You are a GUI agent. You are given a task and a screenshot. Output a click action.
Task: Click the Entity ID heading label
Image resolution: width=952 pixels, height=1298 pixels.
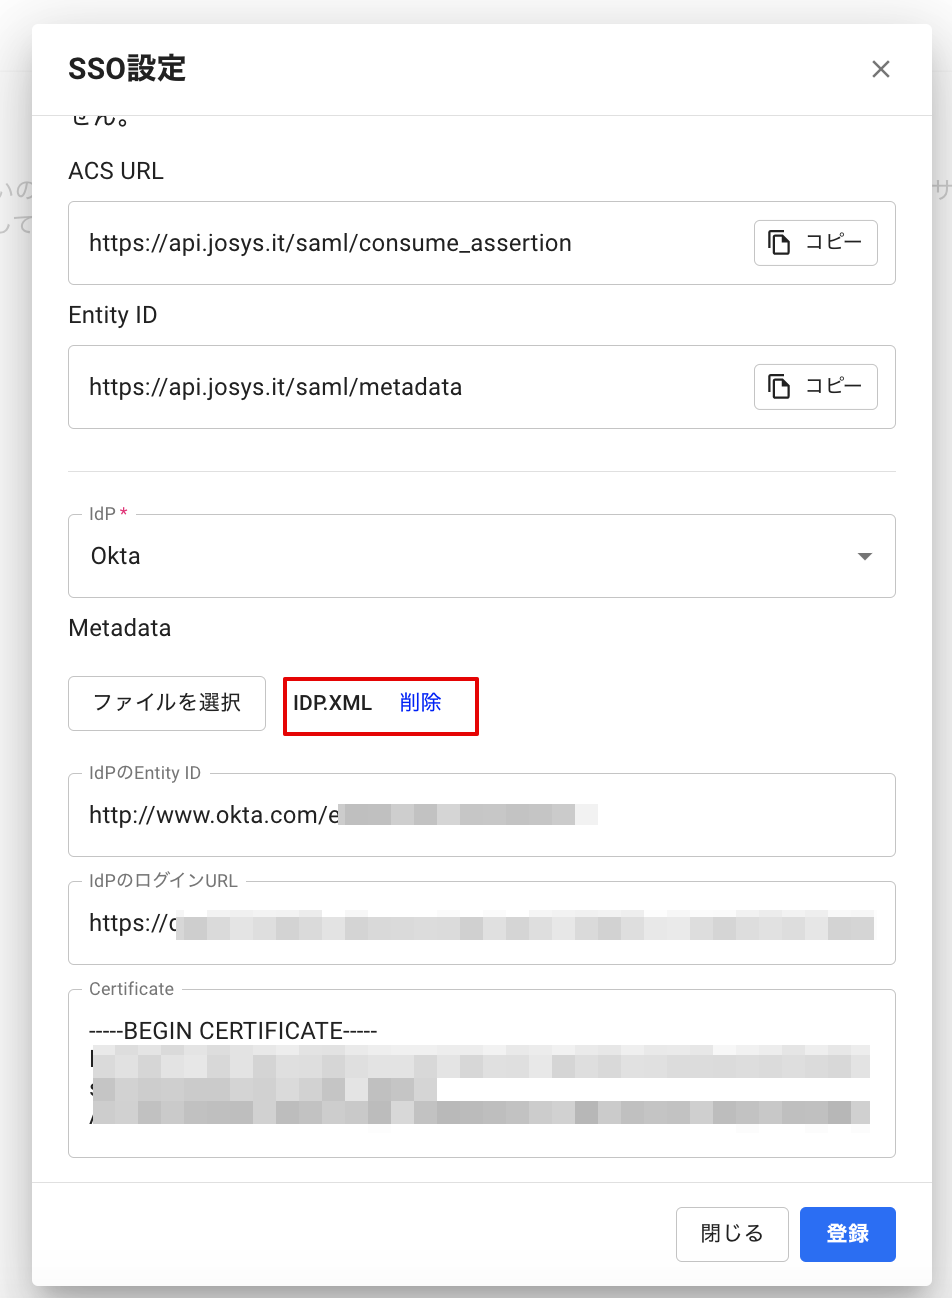point(113,315)
